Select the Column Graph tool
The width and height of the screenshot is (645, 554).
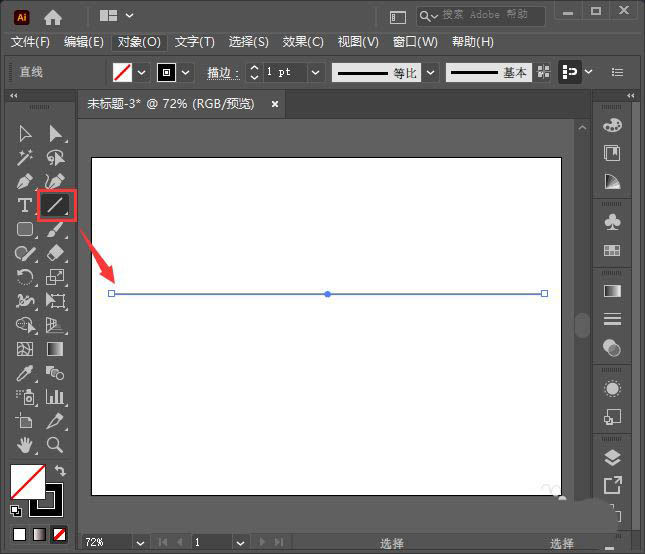[x=56, y=397]
